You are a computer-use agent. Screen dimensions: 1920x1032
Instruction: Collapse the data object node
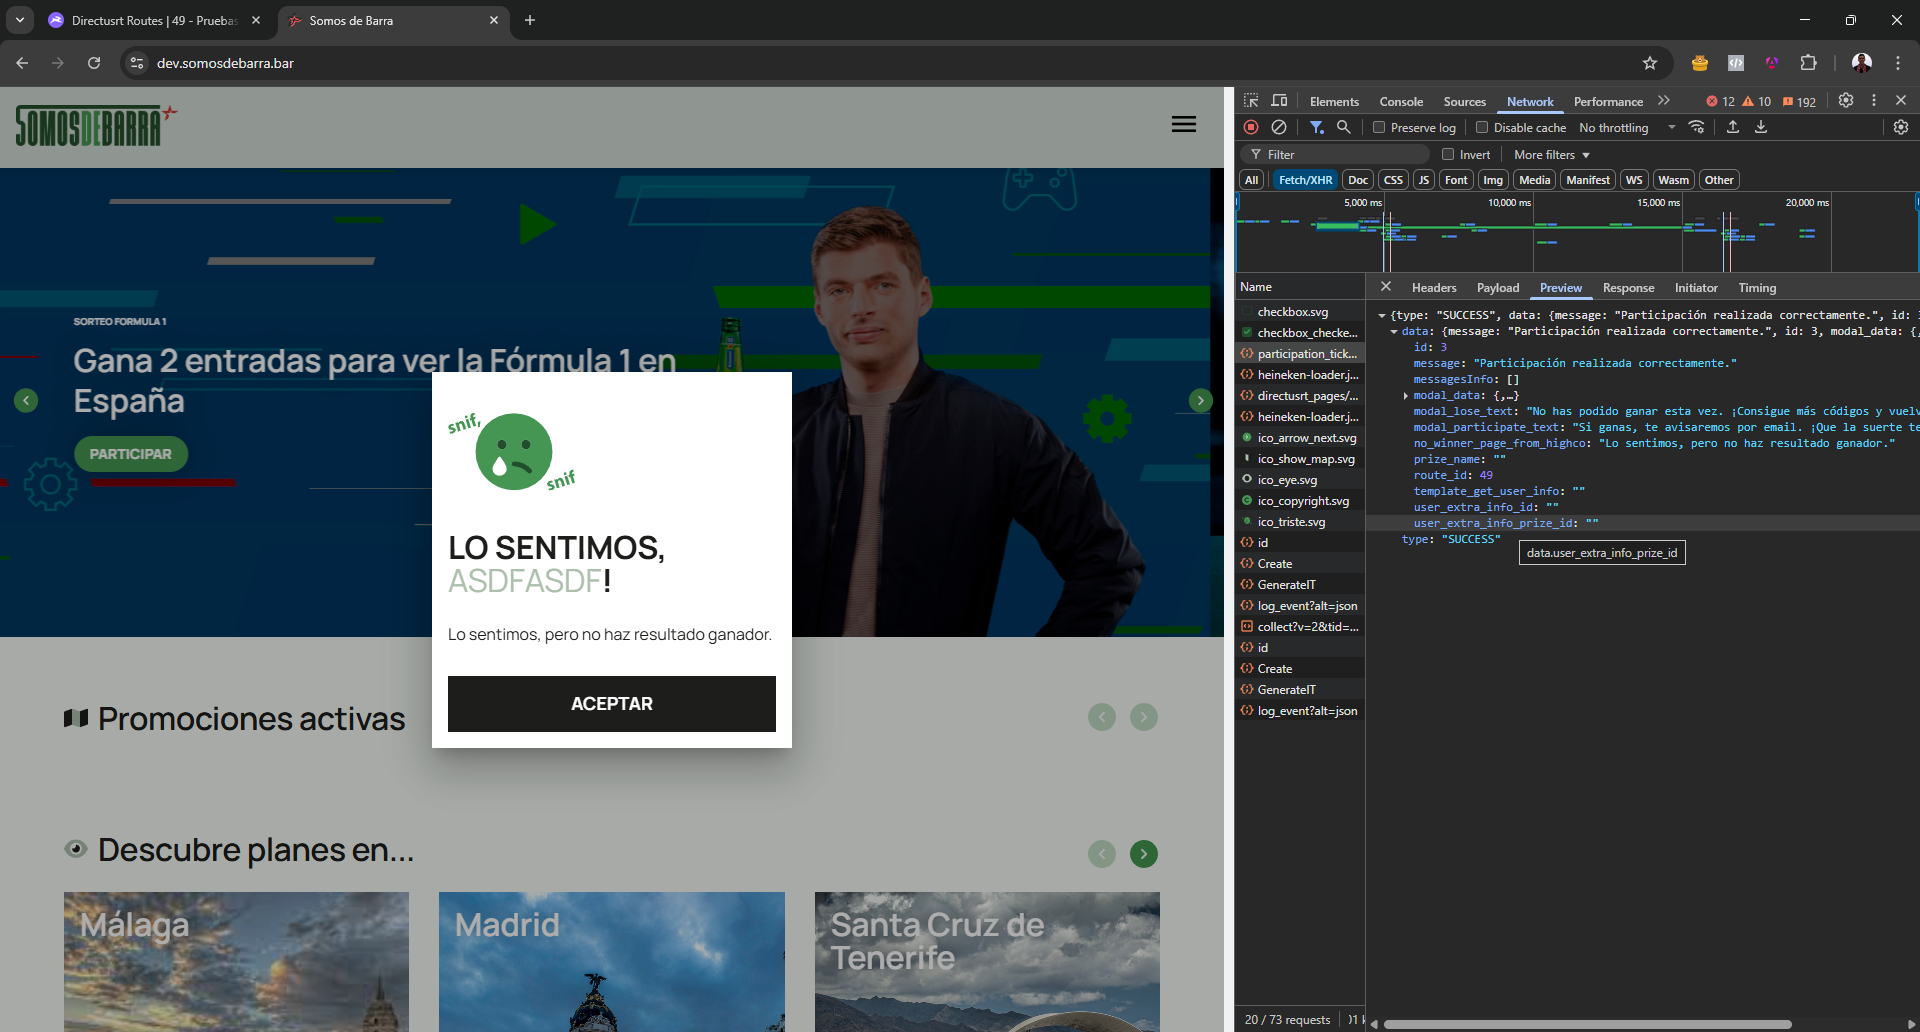(1394, 332)
